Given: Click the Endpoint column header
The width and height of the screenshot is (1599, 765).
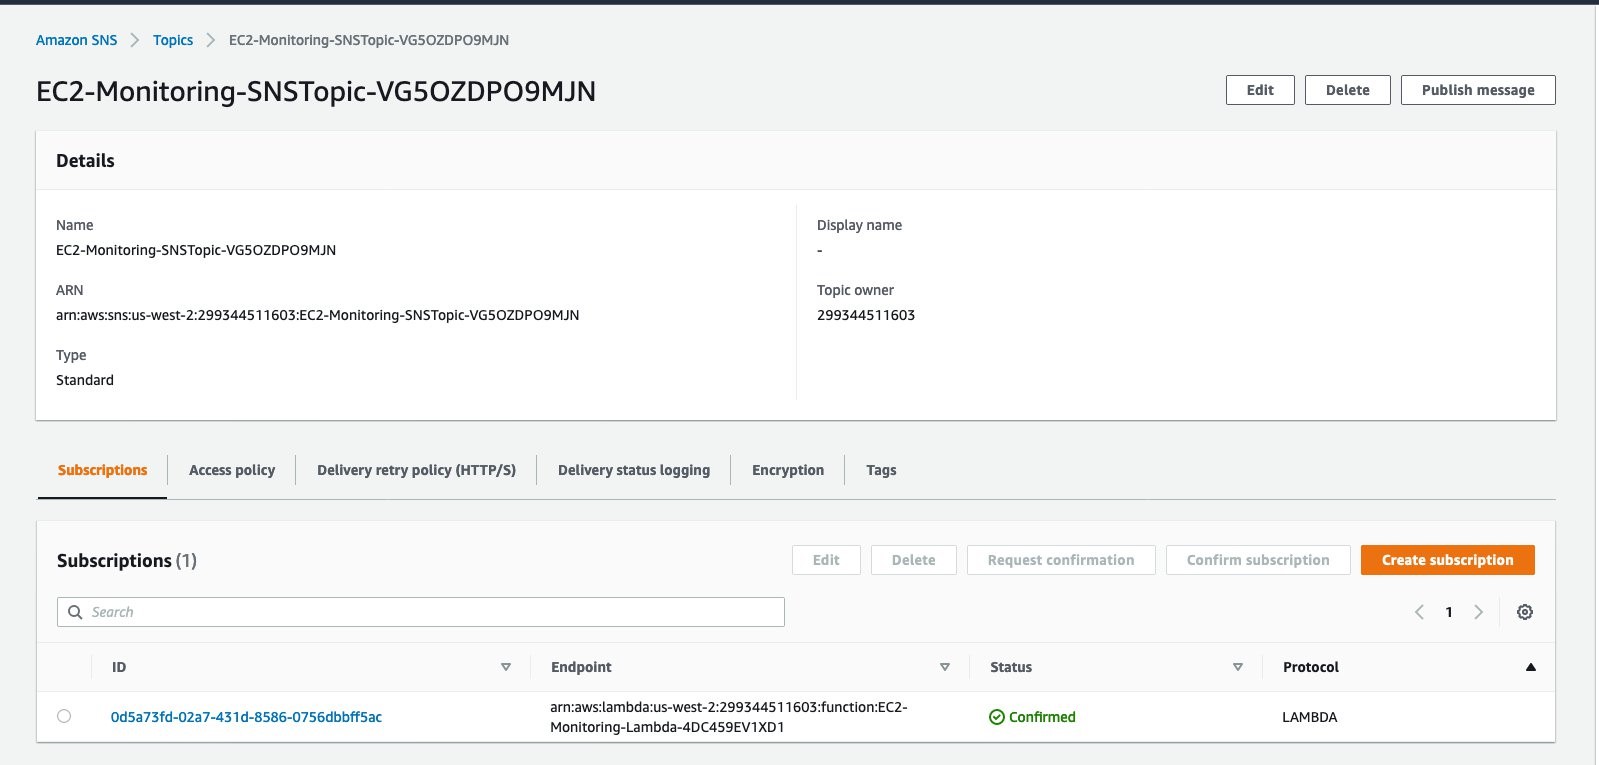Looking at the screenshot, I should pos(581,667).
